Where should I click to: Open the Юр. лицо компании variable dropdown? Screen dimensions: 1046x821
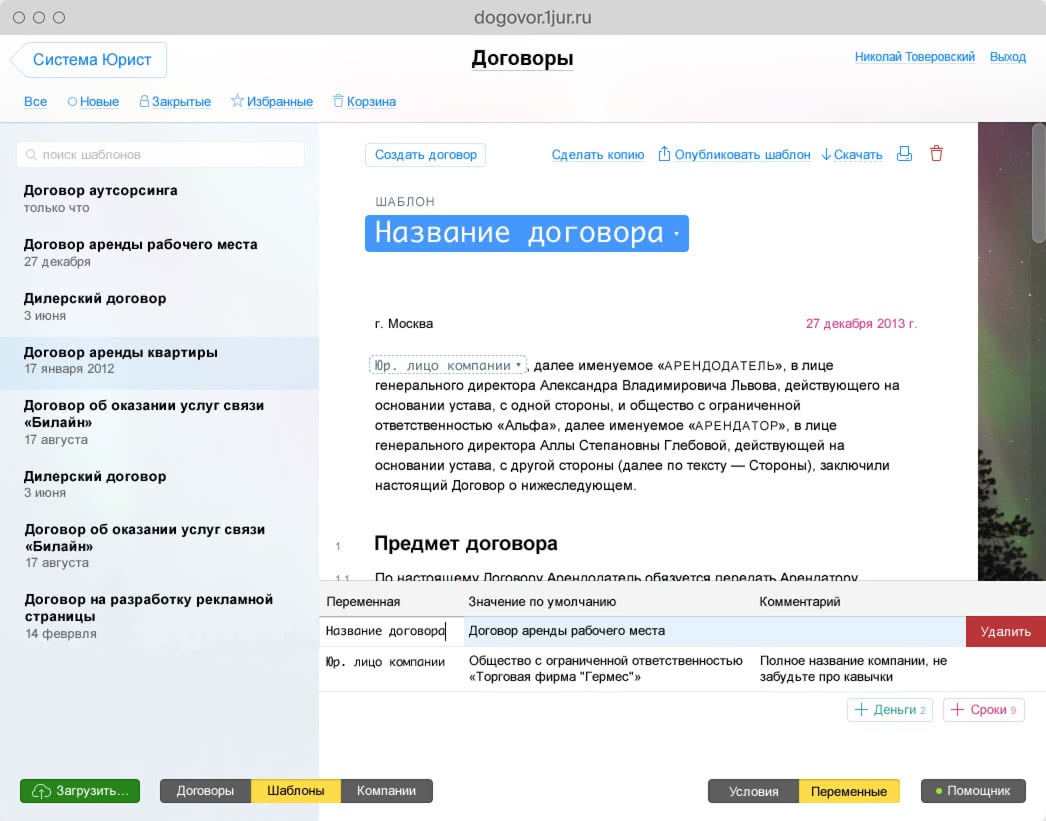pyautogui.click(x=448, y=366)
